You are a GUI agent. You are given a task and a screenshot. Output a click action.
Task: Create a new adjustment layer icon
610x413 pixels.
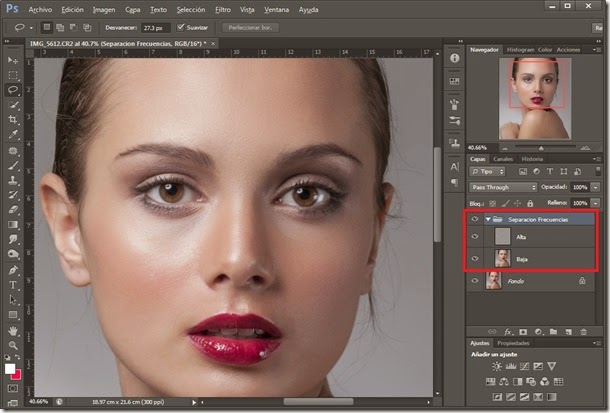[x=538, y=332]
